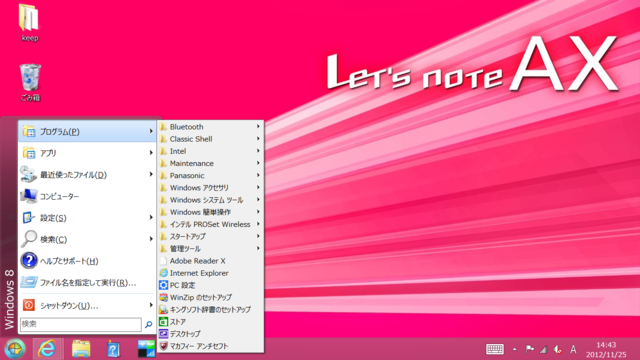Open the Bluetooth program folder
This screenshot has height=360, width=640.
[210, 127]
